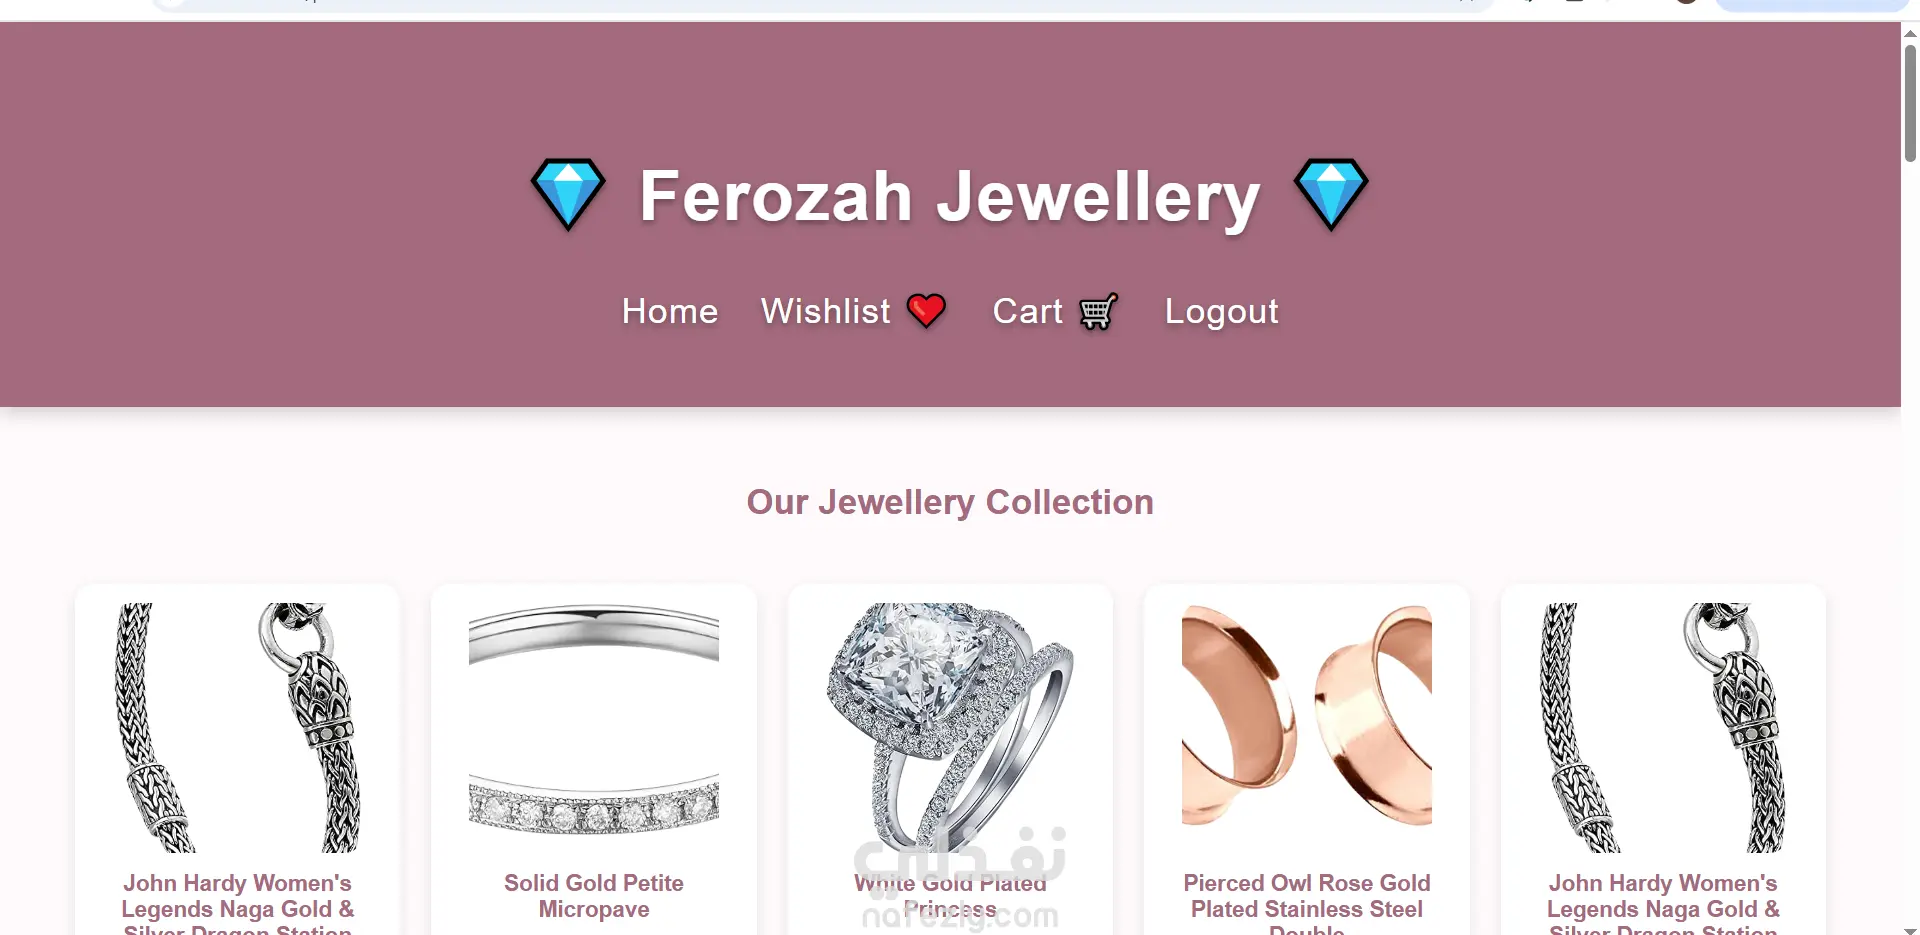The width and height of the screenshot is (1920, 935).
Task: Click the vertical scrollbar thumb
Action: [1910, 103]
